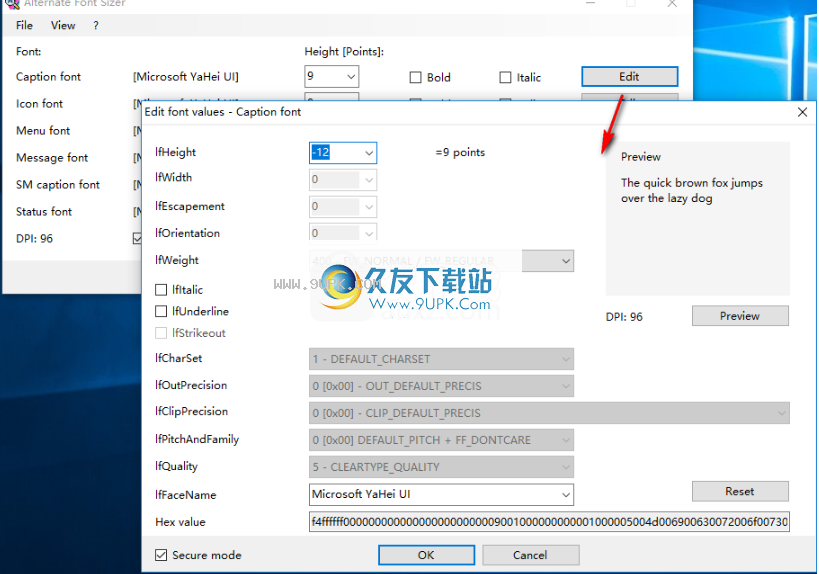Open the File menu
Image resolution: width=819 pixels, height=574 pixels.
(24, 25)
